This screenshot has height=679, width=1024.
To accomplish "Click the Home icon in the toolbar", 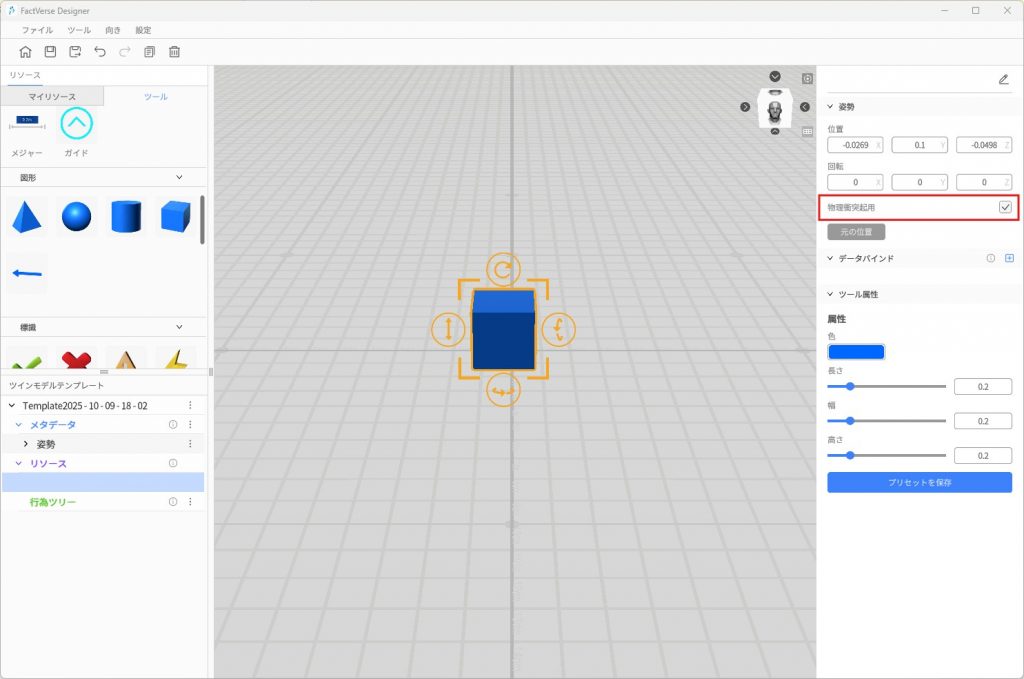I will click(x=26, y=52).
